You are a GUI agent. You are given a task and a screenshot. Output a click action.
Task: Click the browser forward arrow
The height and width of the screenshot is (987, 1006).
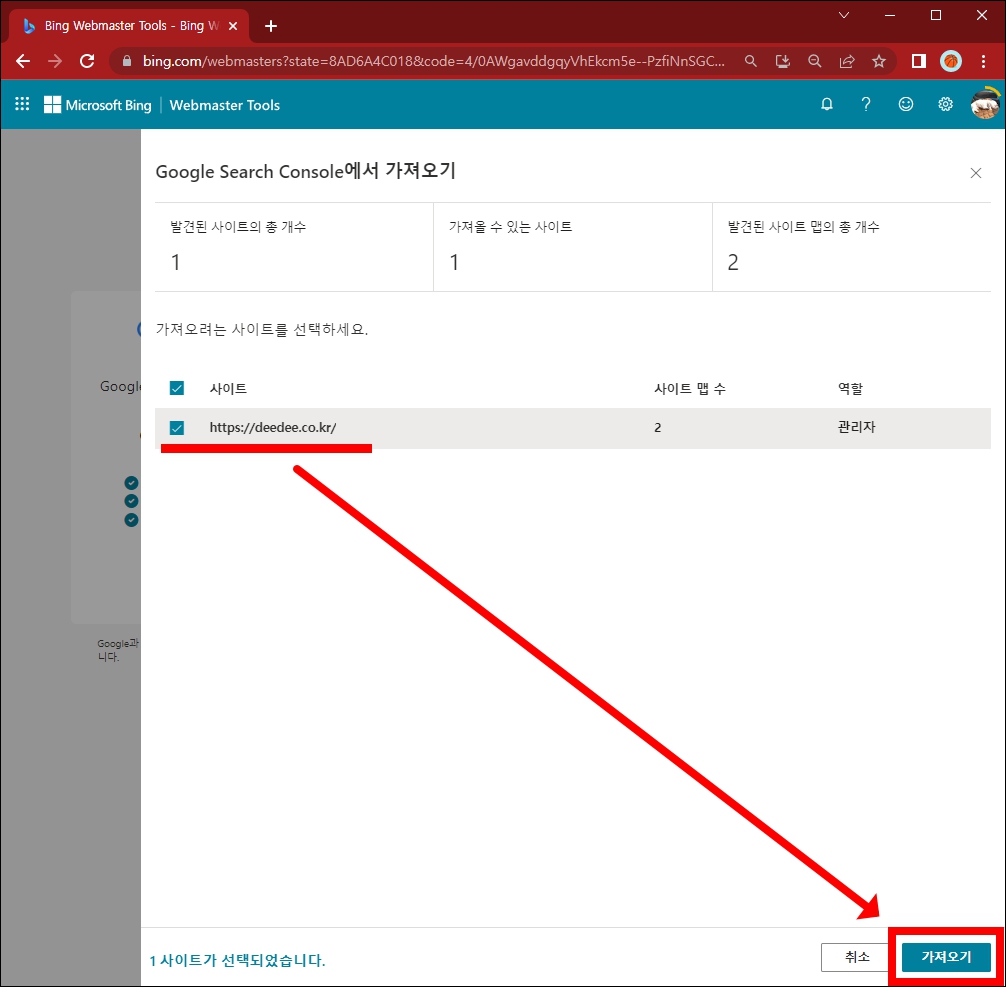tap(55, 61)
